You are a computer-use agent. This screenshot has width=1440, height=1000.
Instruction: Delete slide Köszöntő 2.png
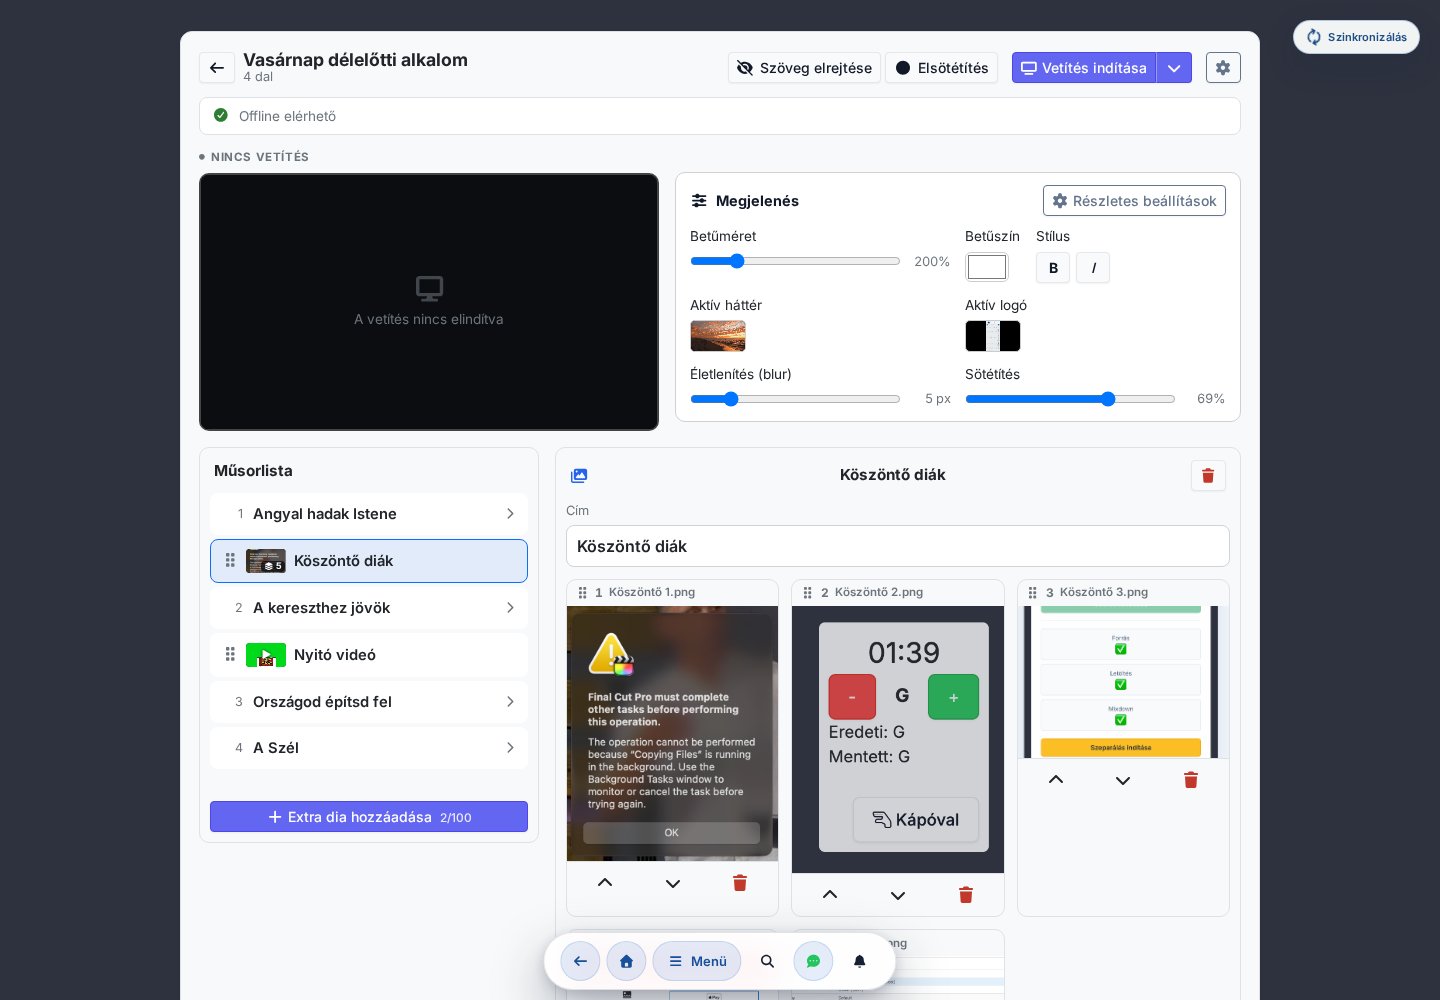[x=966, y=895]
